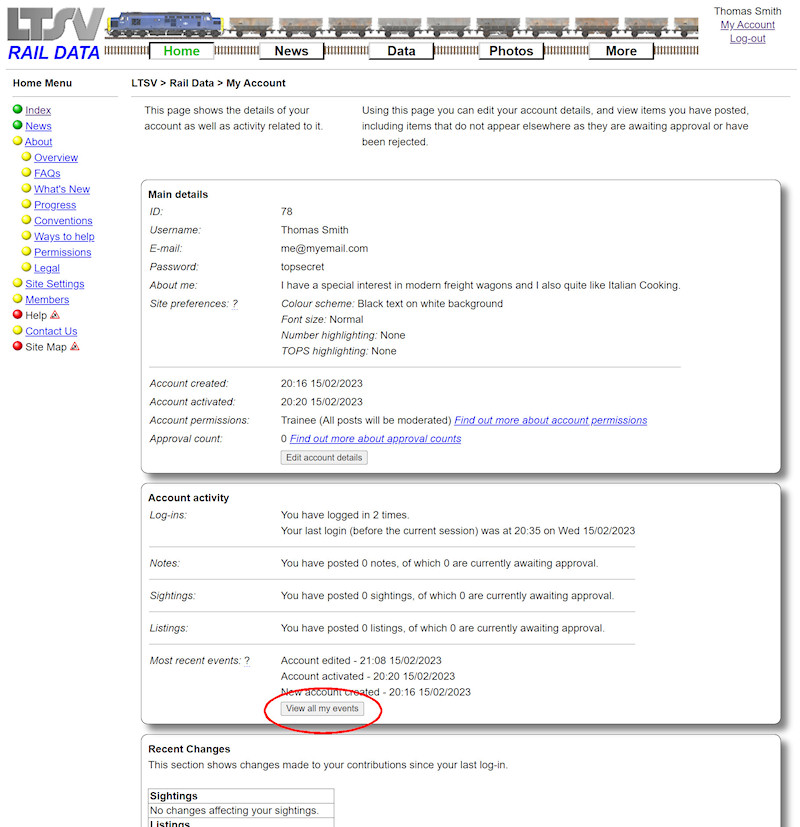Click the yellow bullet icon beside Site Settings
Viewport: 800px width, 827px height.
pos(17,283)
